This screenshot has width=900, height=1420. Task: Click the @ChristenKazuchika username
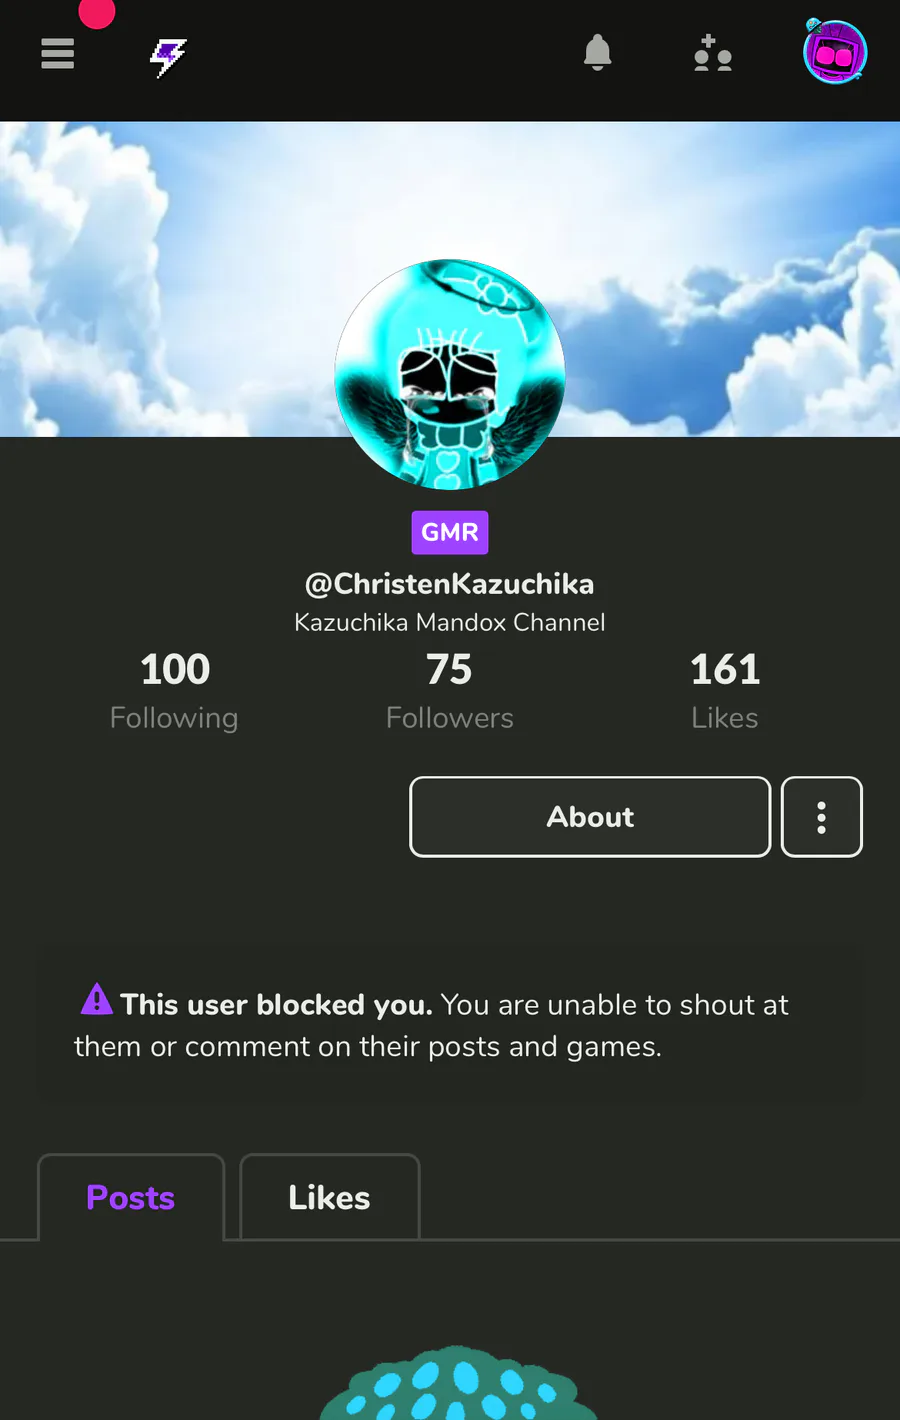click(x=450, y=584)
